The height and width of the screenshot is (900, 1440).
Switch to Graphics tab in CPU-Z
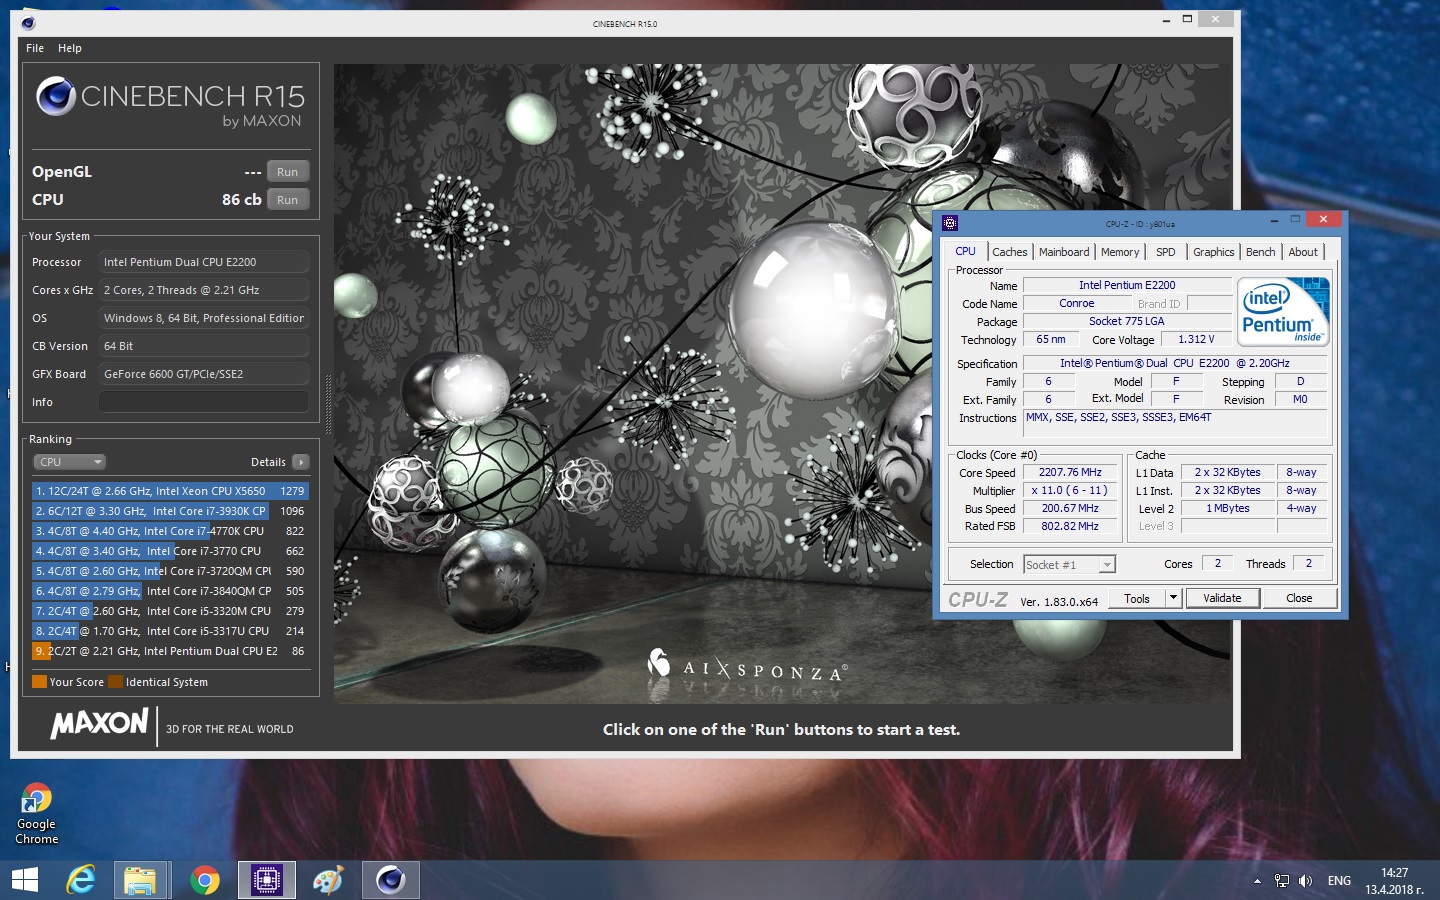[1214, 252]
